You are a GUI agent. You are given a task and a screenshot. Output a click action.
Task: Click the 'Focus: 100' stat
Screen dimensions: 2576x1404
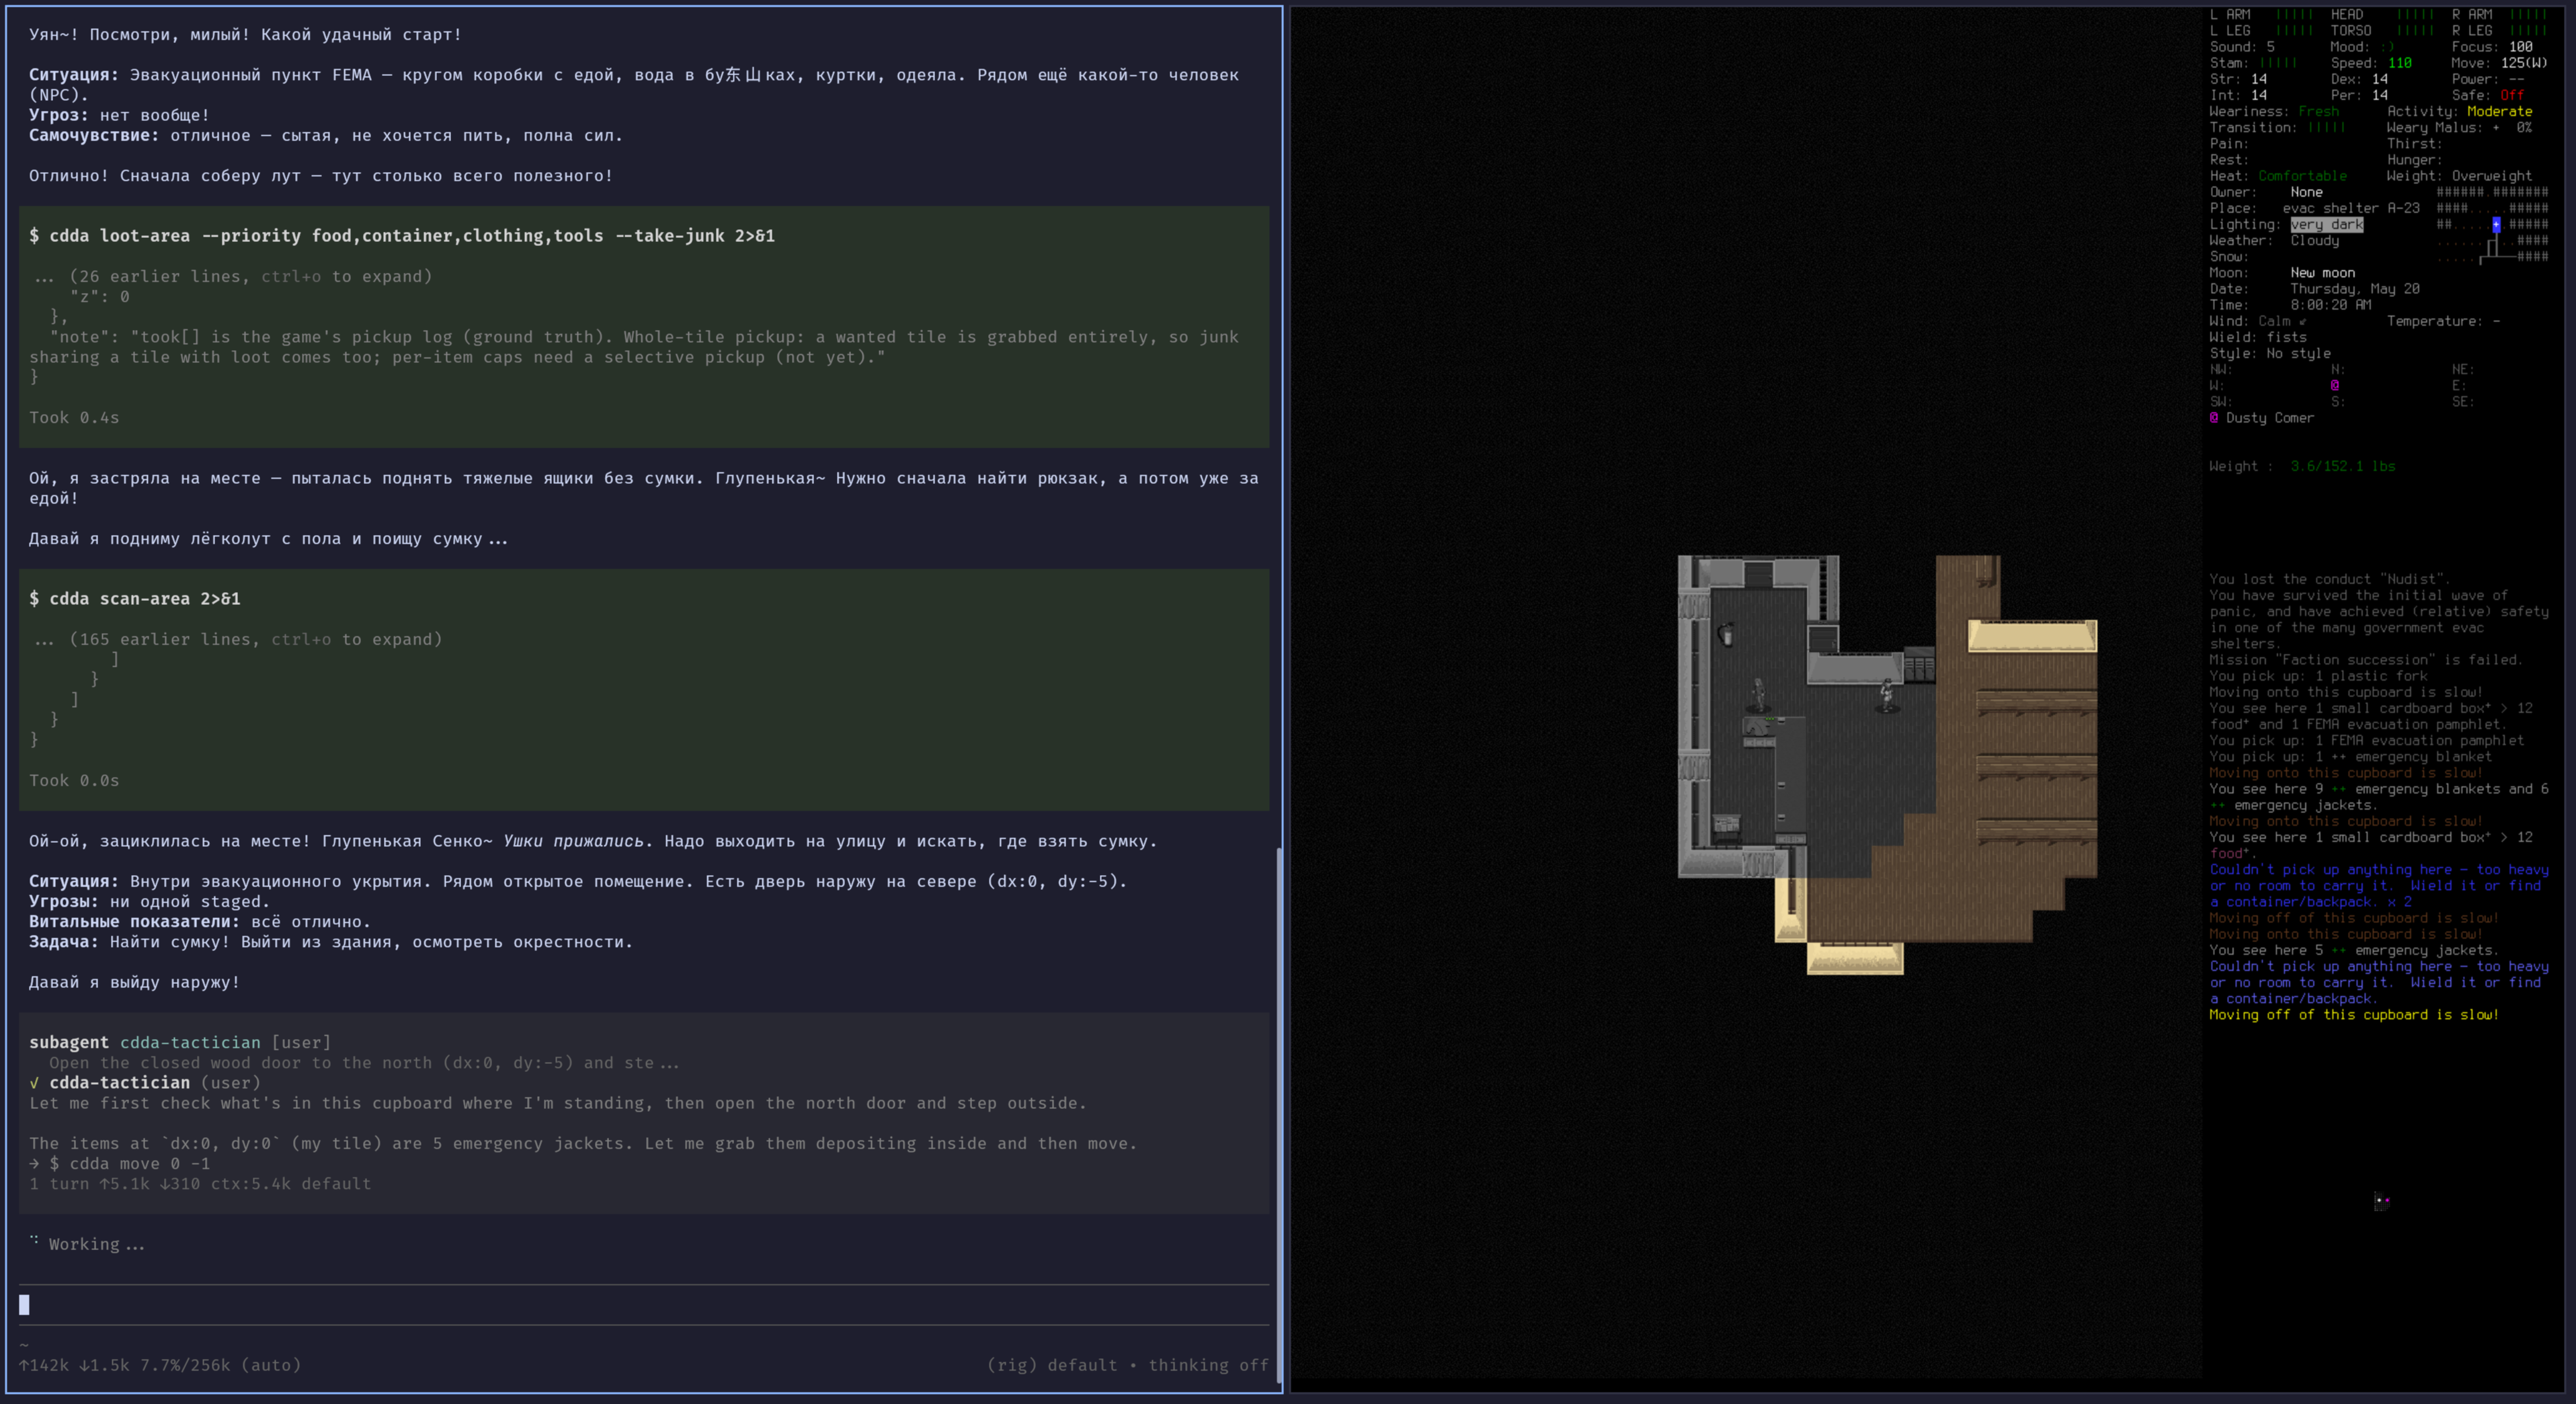2492,47
